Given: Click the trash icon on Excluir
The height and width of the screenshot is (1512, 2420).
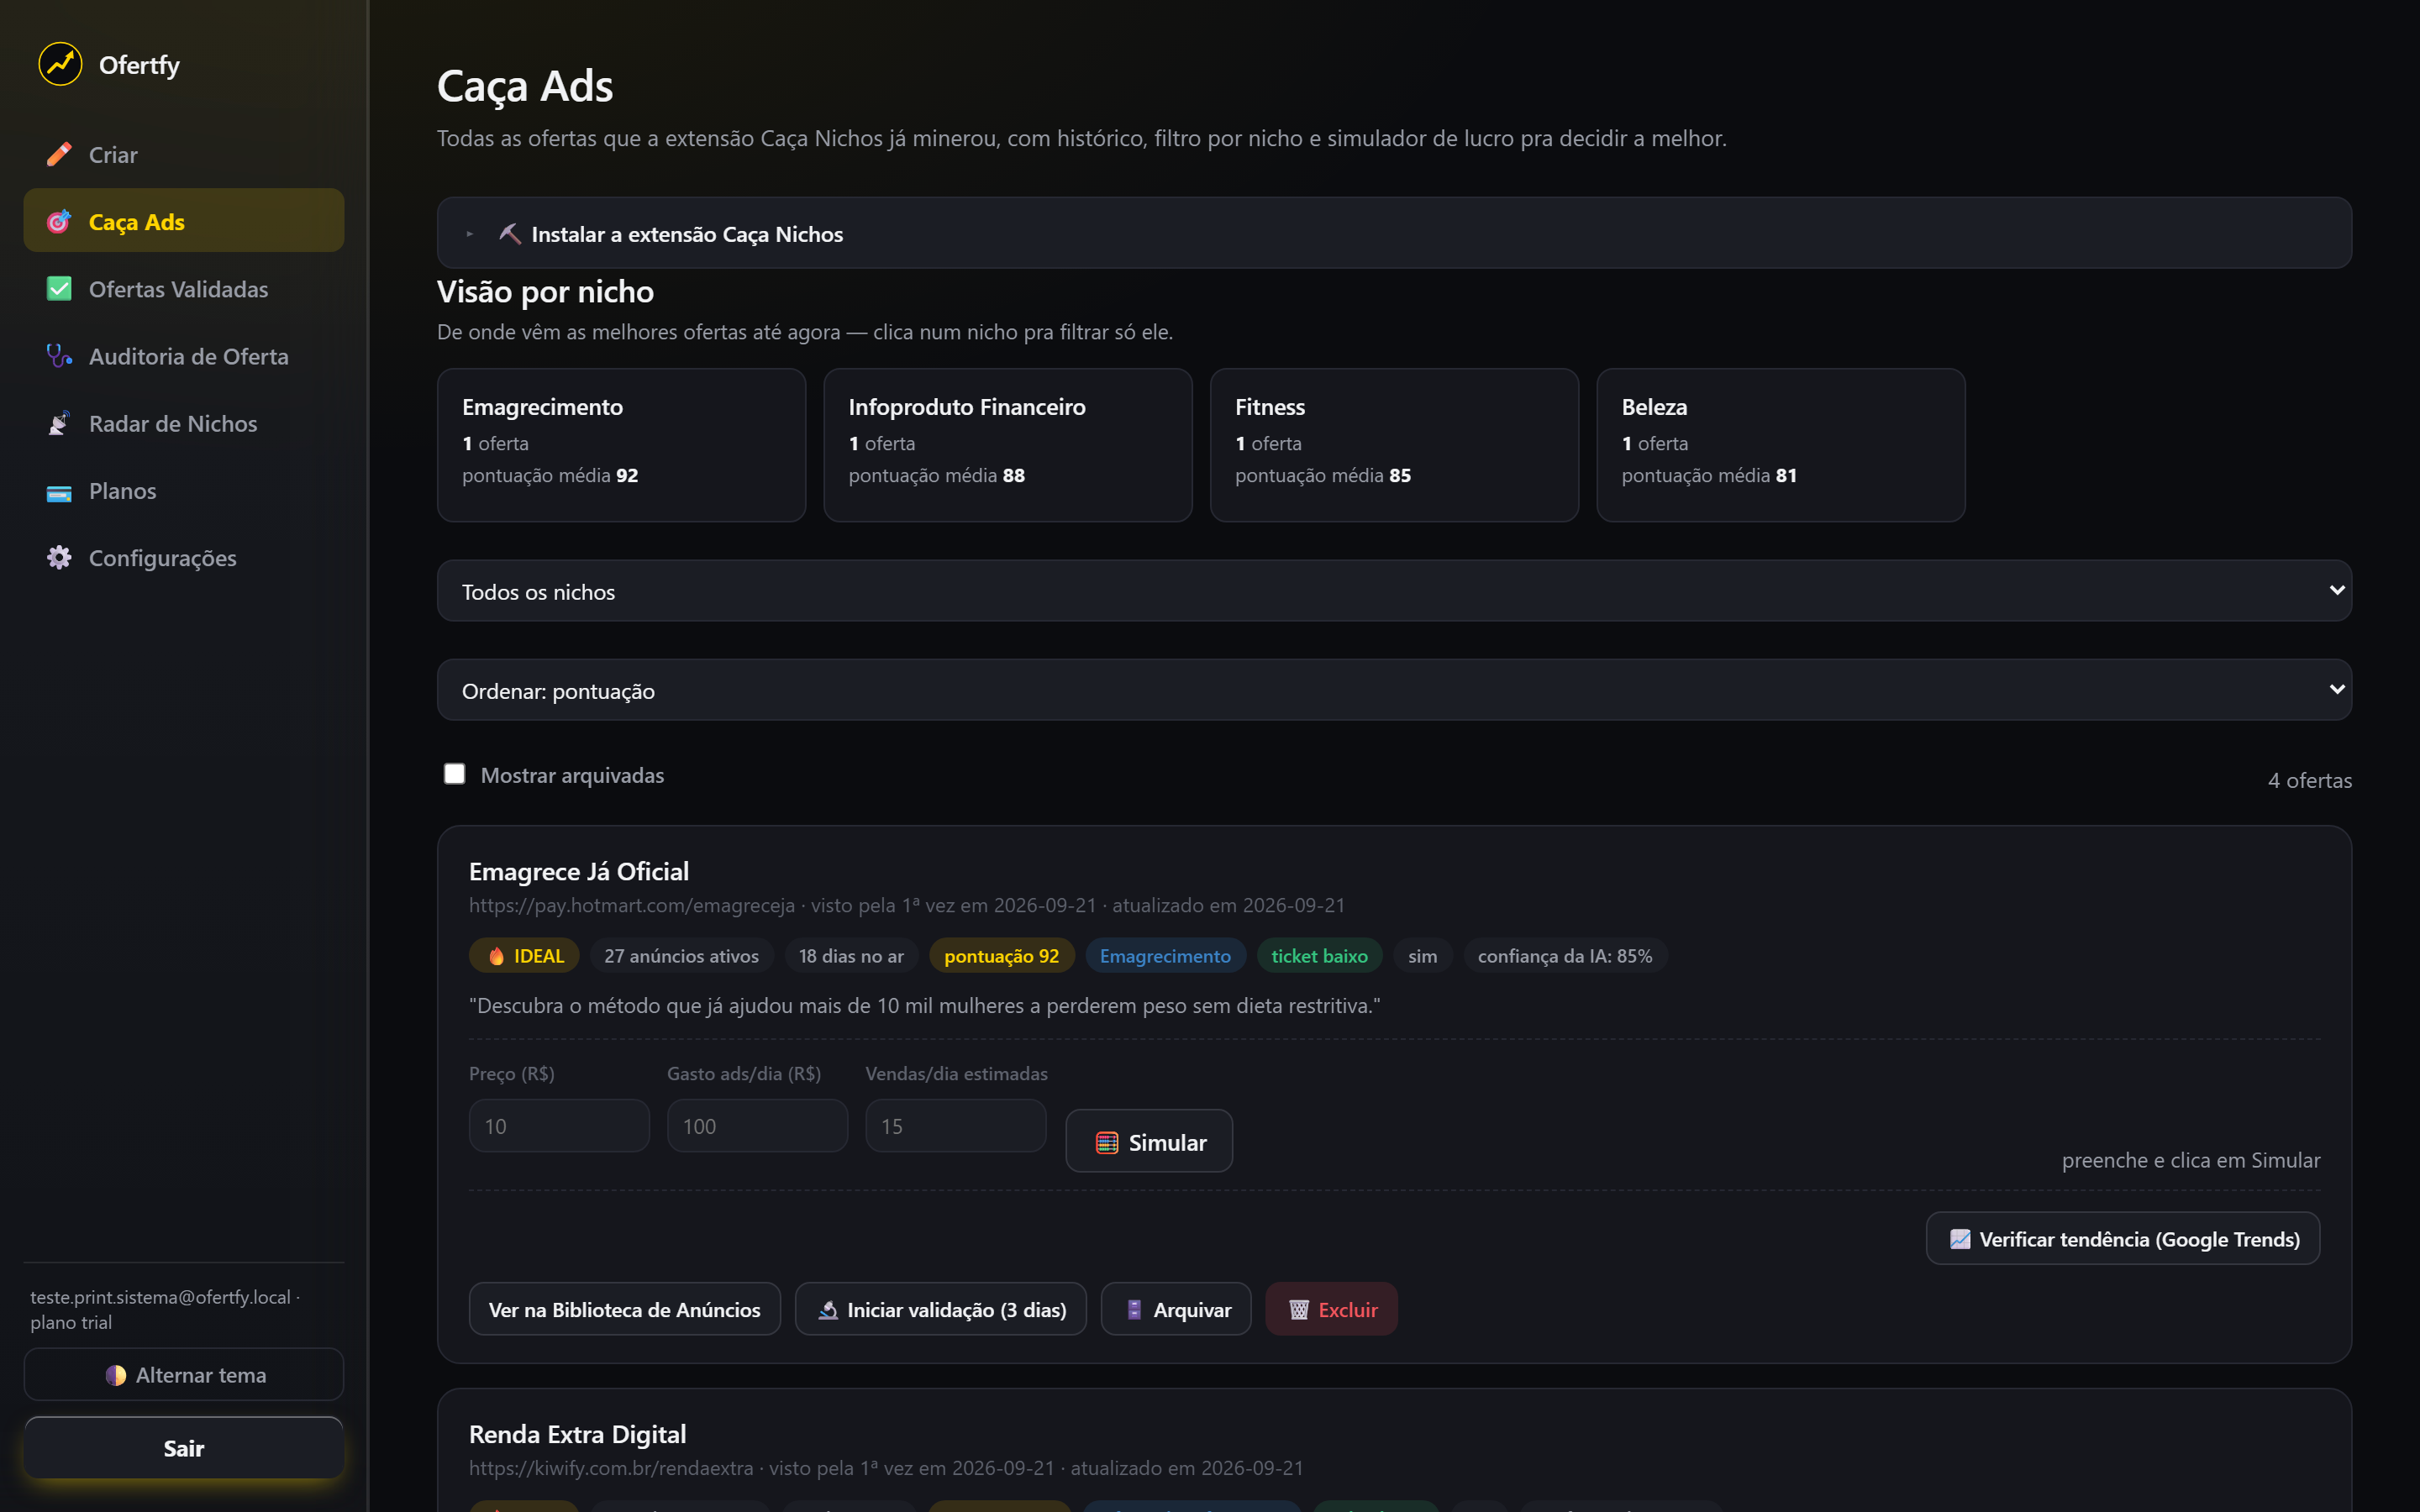Looking at the screenshot, I should coord(1299,1309).
